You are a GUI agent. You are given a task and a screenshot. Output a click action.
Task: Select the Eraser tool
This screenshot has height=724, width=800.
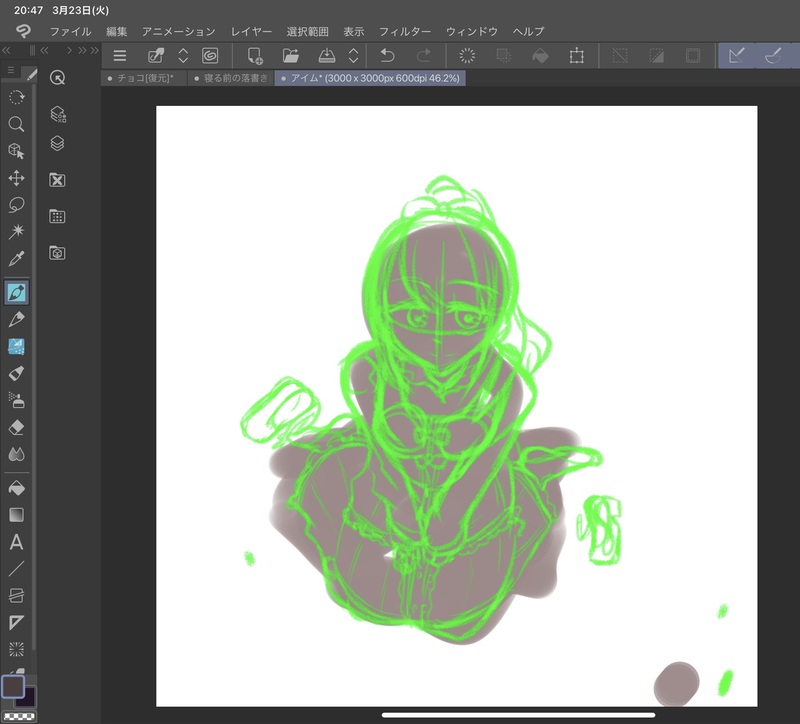tap(16, 428)
